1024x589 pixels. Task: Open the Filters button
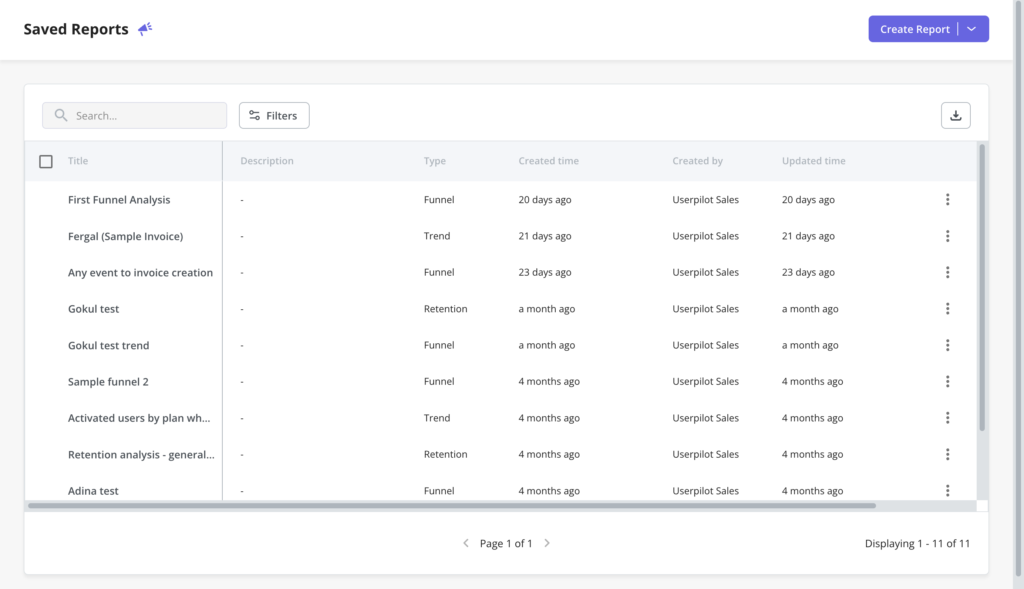[274, 116]
